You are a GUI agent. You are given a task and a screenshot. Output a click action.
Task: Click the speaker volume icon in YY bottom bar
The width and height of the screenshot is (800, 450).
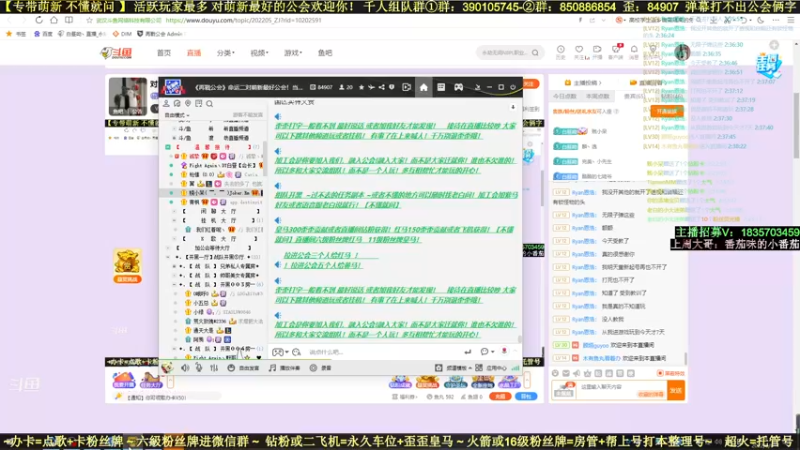pos(185,368)
